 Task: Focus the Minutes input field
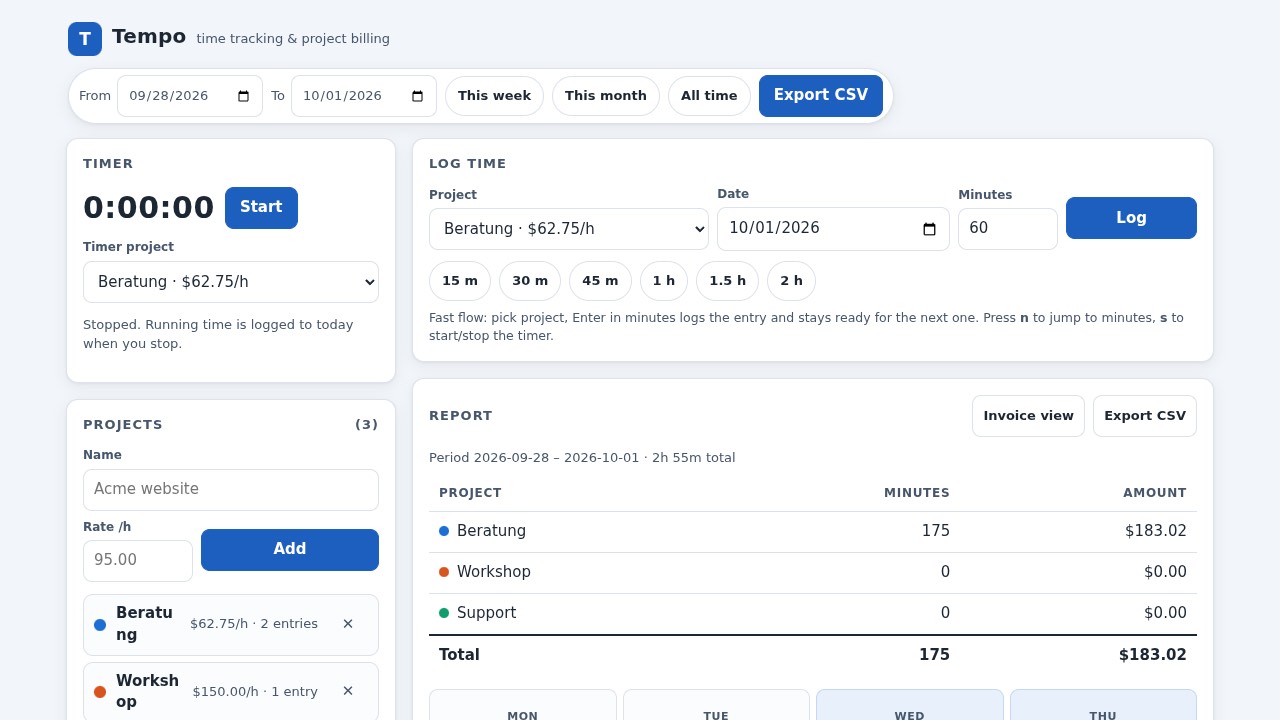tap(1008, 229)
